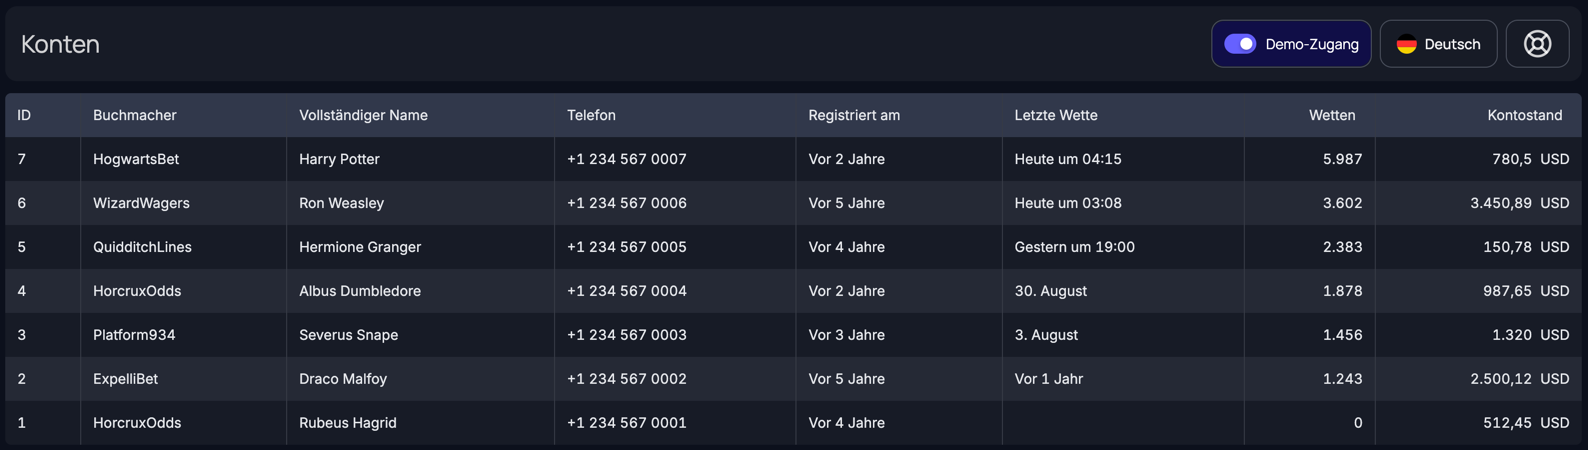
Task: Sort by Registriert am column
Action: tap(854, 115)
